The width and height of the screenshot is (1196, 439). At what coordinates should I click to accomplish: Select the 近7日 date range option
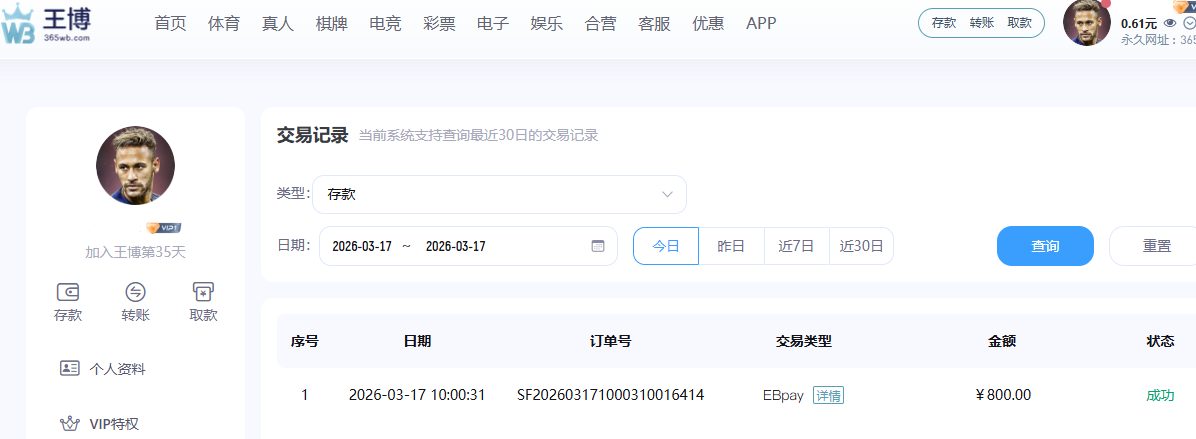(796, 246)
